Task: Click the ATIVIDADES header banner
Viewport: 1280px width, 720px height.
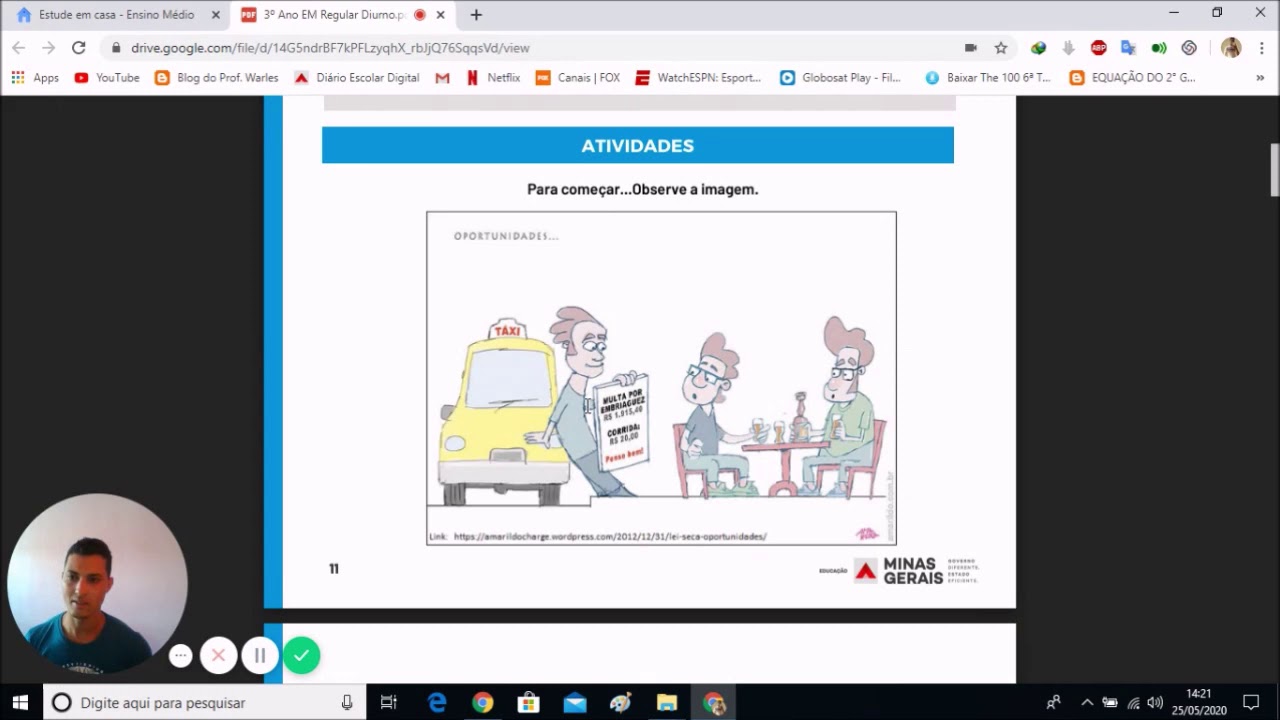Action: coord(638,145)
